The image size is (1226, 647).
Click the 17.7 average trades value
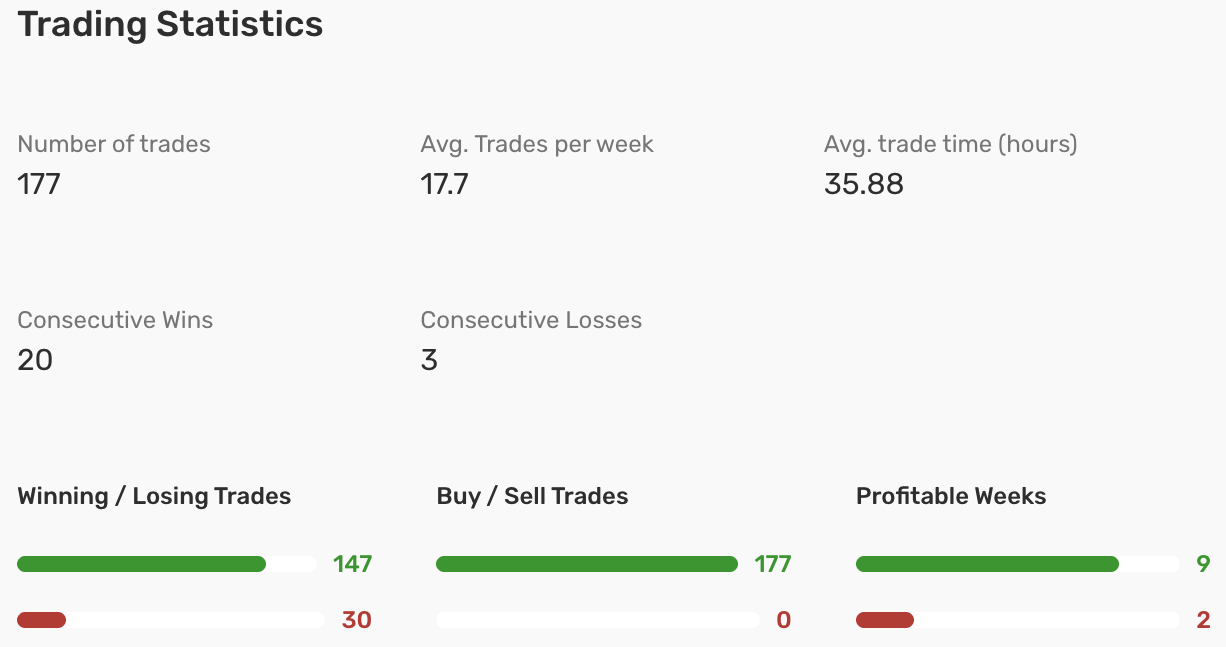(x=445, y=184)
